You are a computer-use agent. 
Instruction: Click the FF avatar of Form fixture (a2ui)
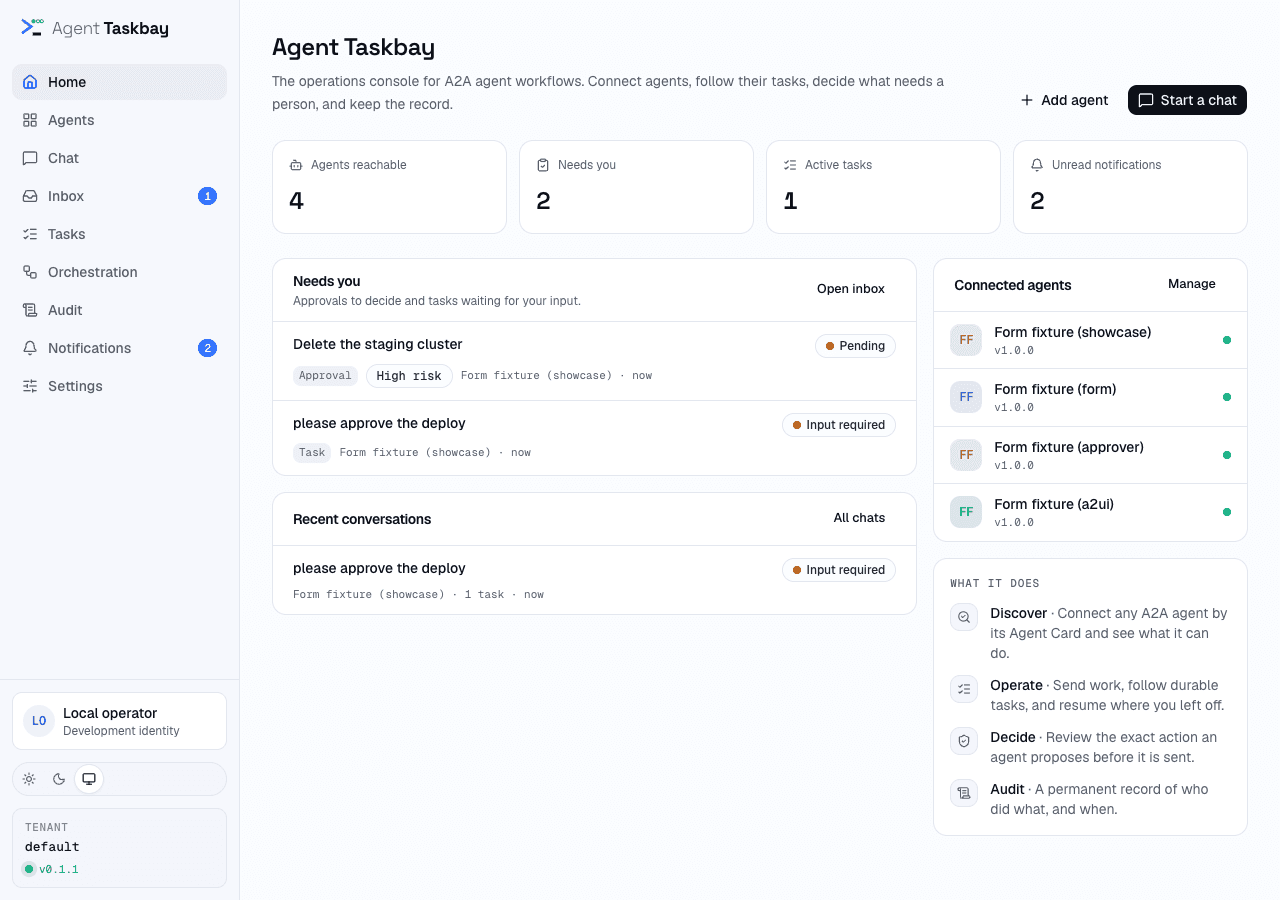click(x=966, y=512)
